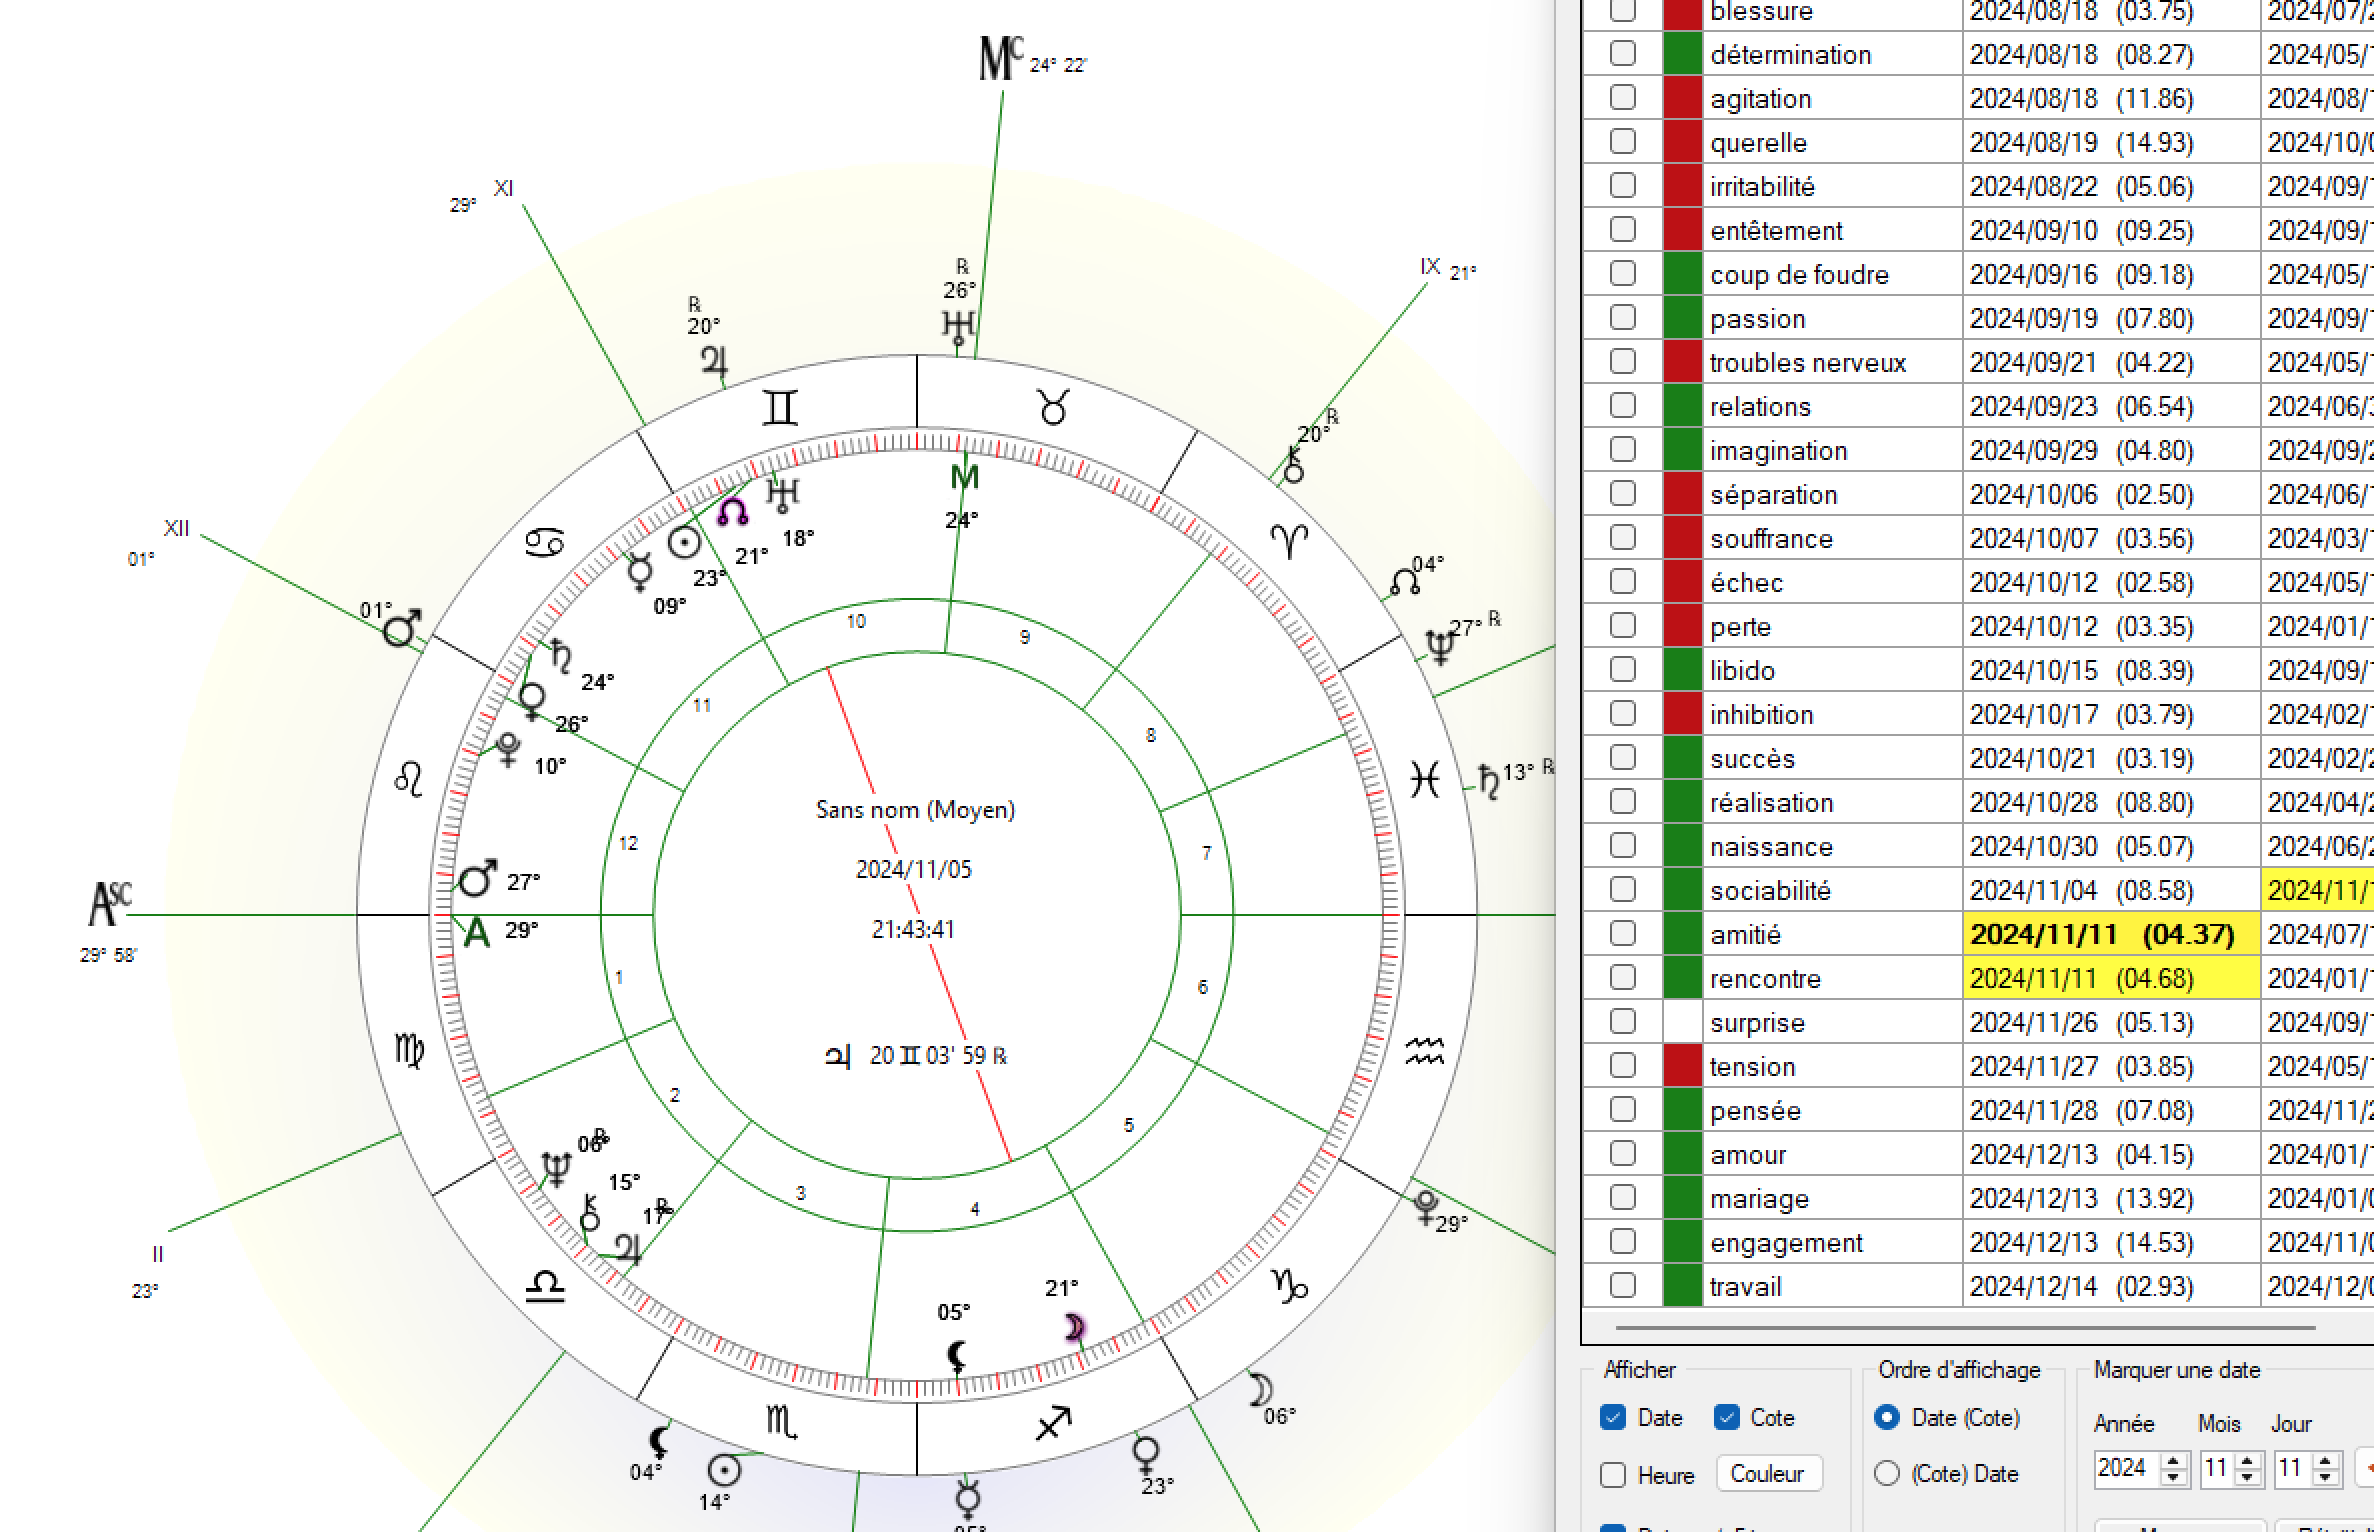Click the green swatch beside passion

click(1682, 318)
